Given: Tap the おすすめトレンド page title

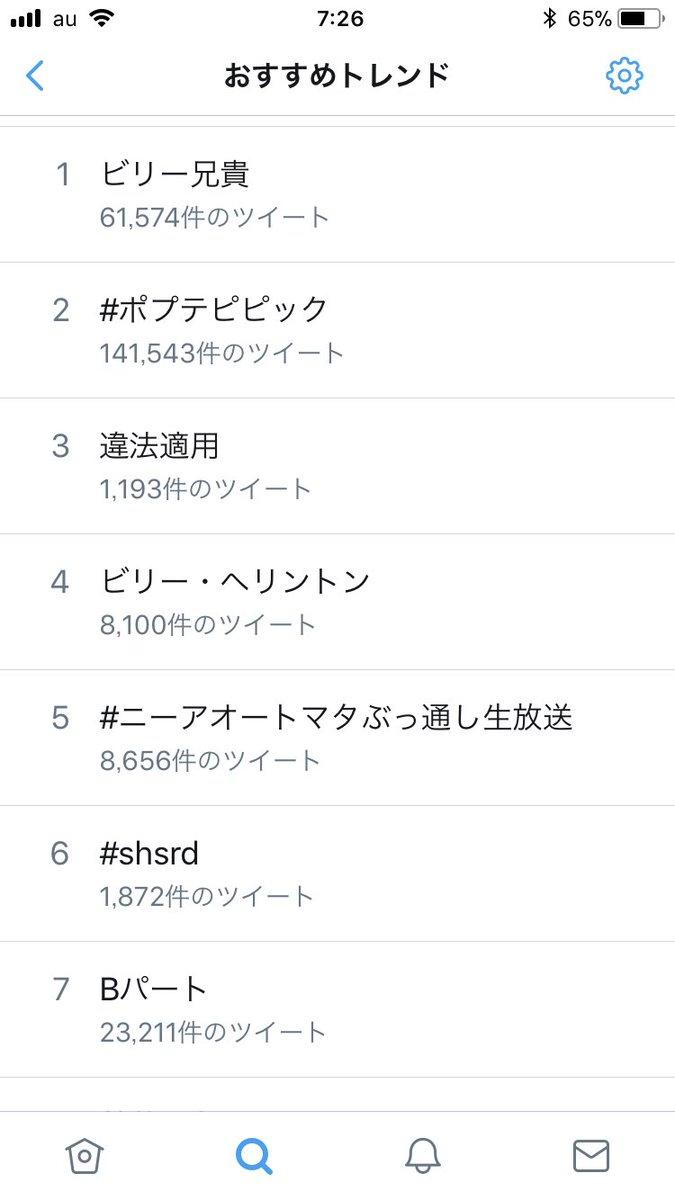Looking at the screenshot, I should pyautogui.click(x=336, y=76).
